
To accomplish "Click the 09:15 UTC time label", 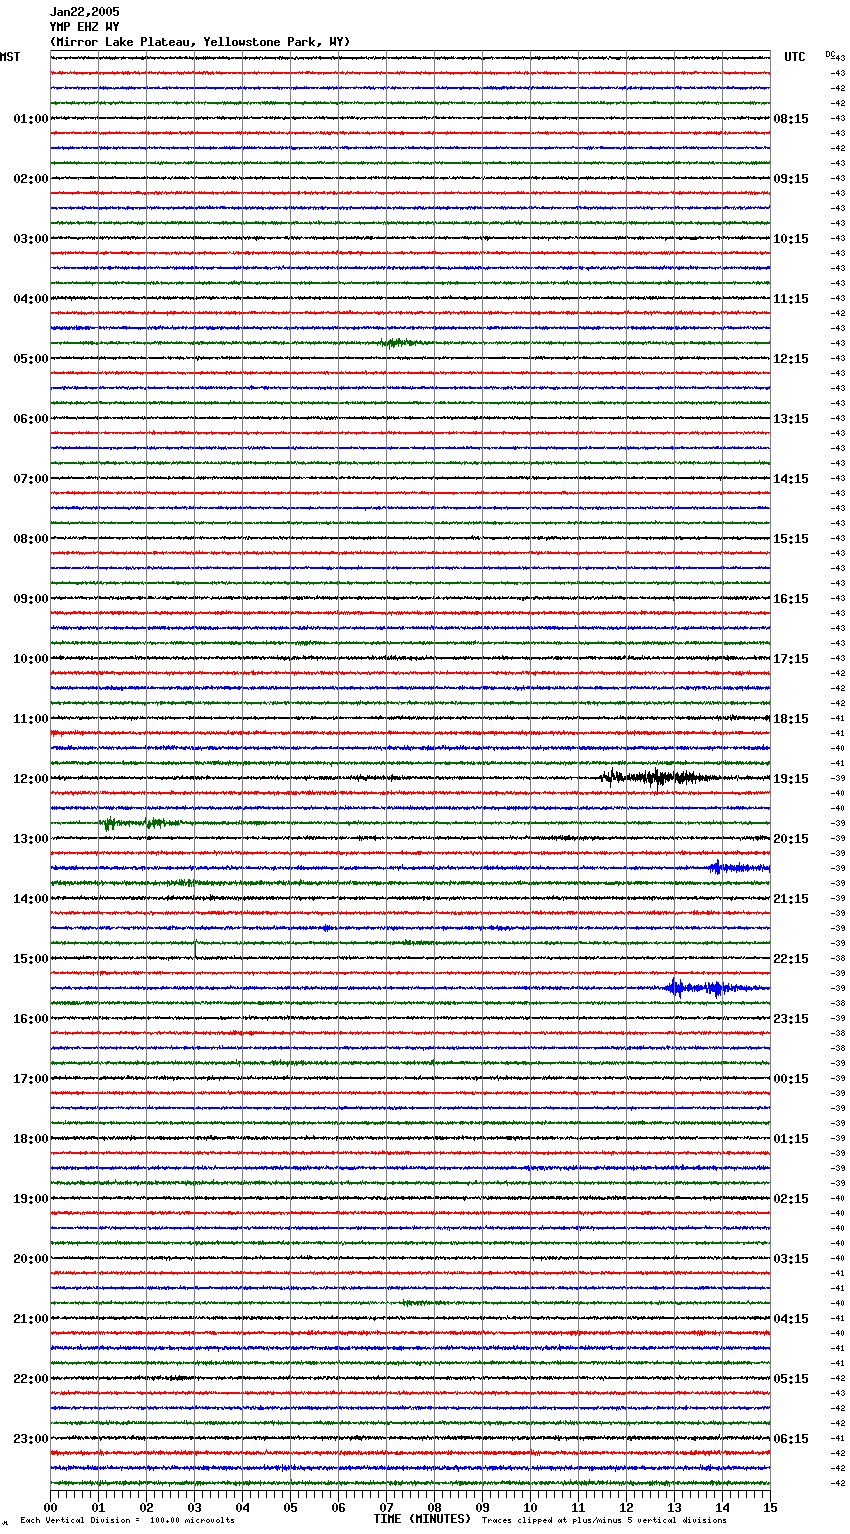I will [x=791, y=179].
